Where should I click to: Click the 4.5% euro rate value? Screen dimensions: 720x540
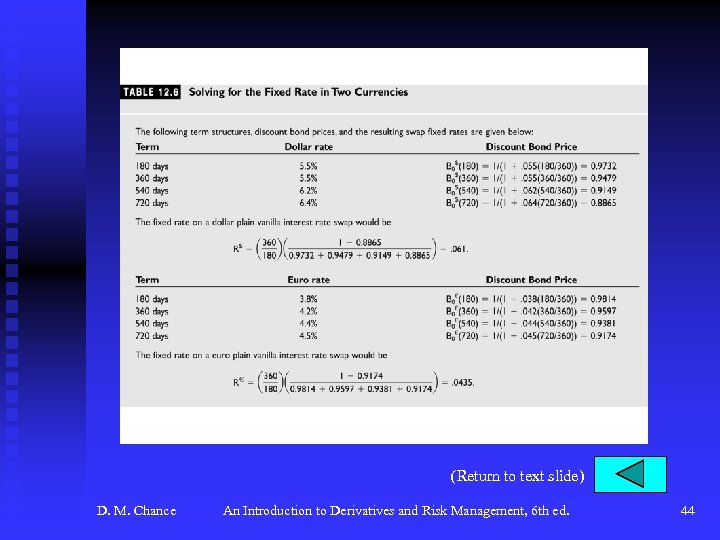[308, 336]
